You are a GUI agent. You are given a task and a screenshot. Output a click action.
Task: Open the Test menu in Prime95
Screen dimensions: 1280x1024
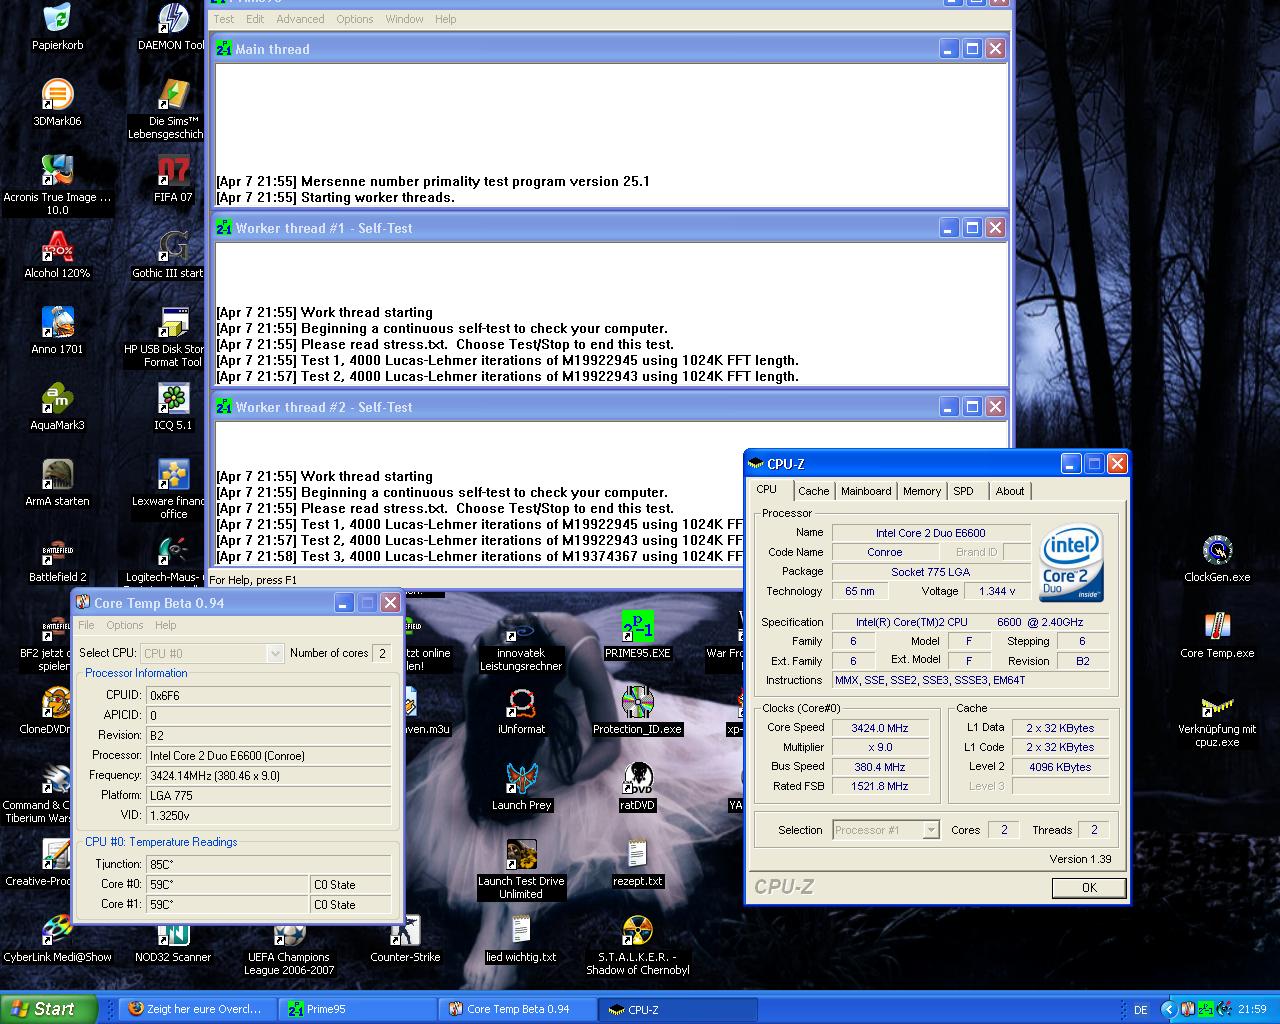click(224, 19)
